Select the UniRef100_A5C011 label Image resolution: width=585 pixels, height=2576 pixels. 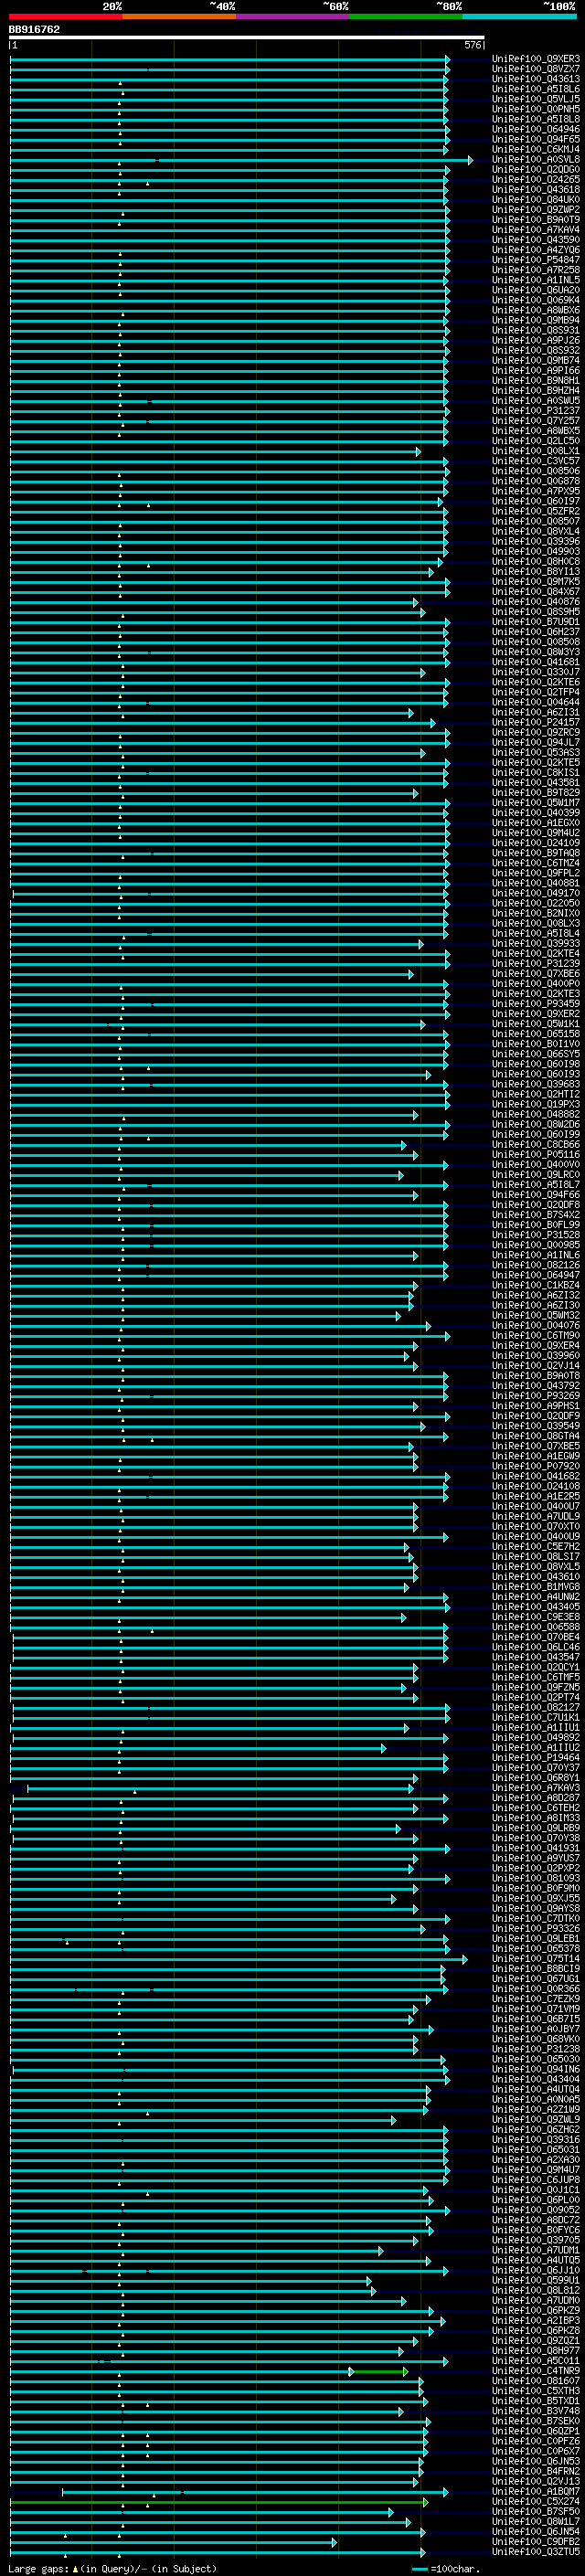pyautogui.click(x=536, y=2360)
